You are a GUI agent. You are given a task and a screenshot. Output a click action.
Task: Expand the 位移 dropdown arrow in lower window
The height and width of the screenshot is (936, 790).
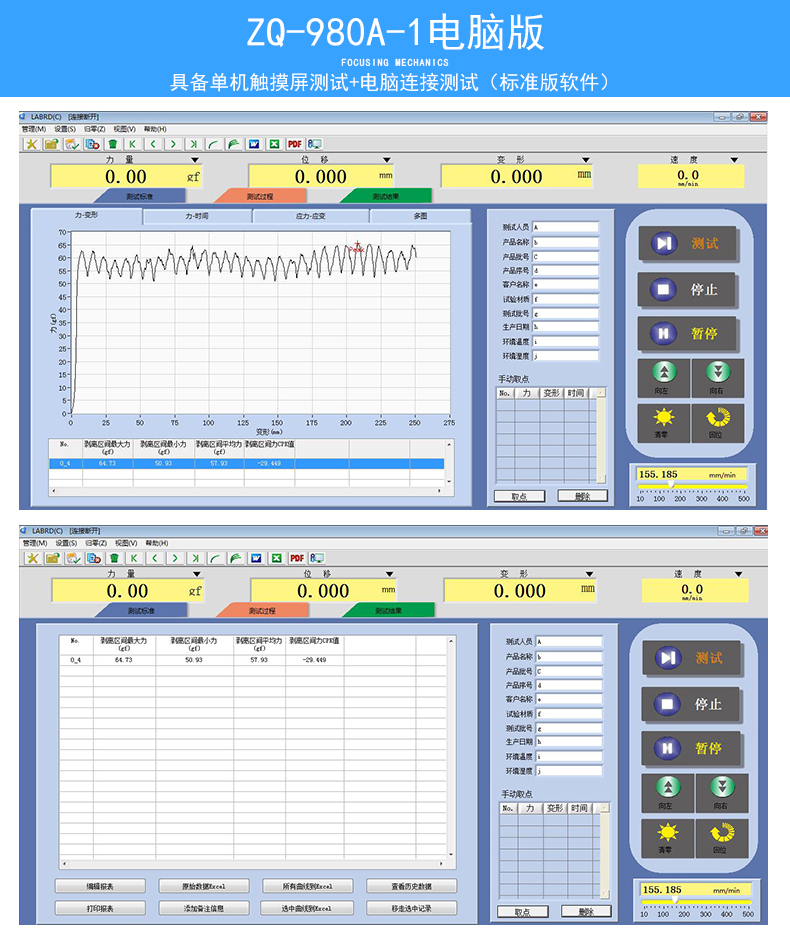(390, 574)
